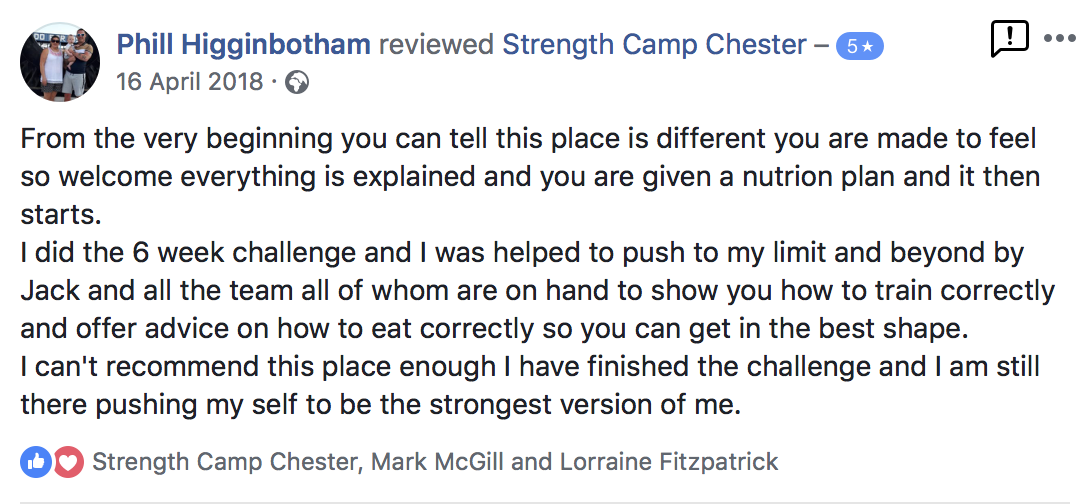Click the red heart Love reaction icon

click(68, 462)
